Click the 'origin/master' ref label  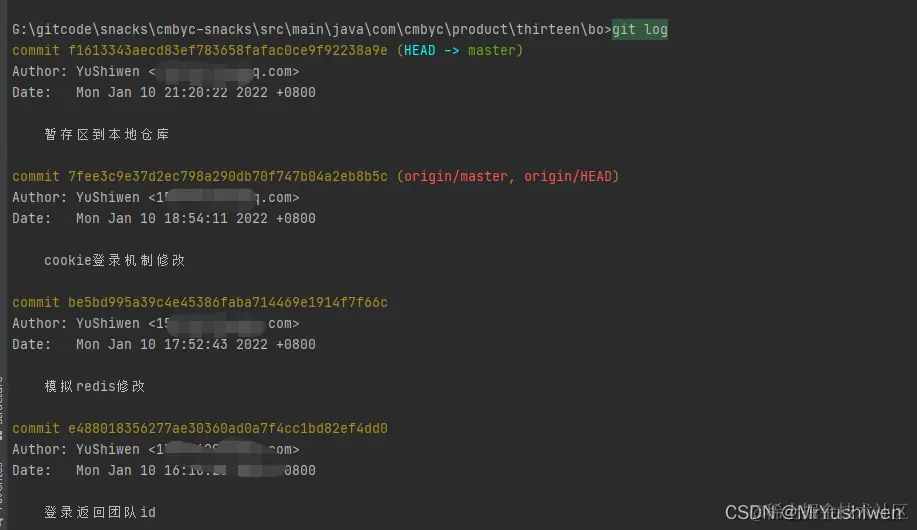pos(456,176)
